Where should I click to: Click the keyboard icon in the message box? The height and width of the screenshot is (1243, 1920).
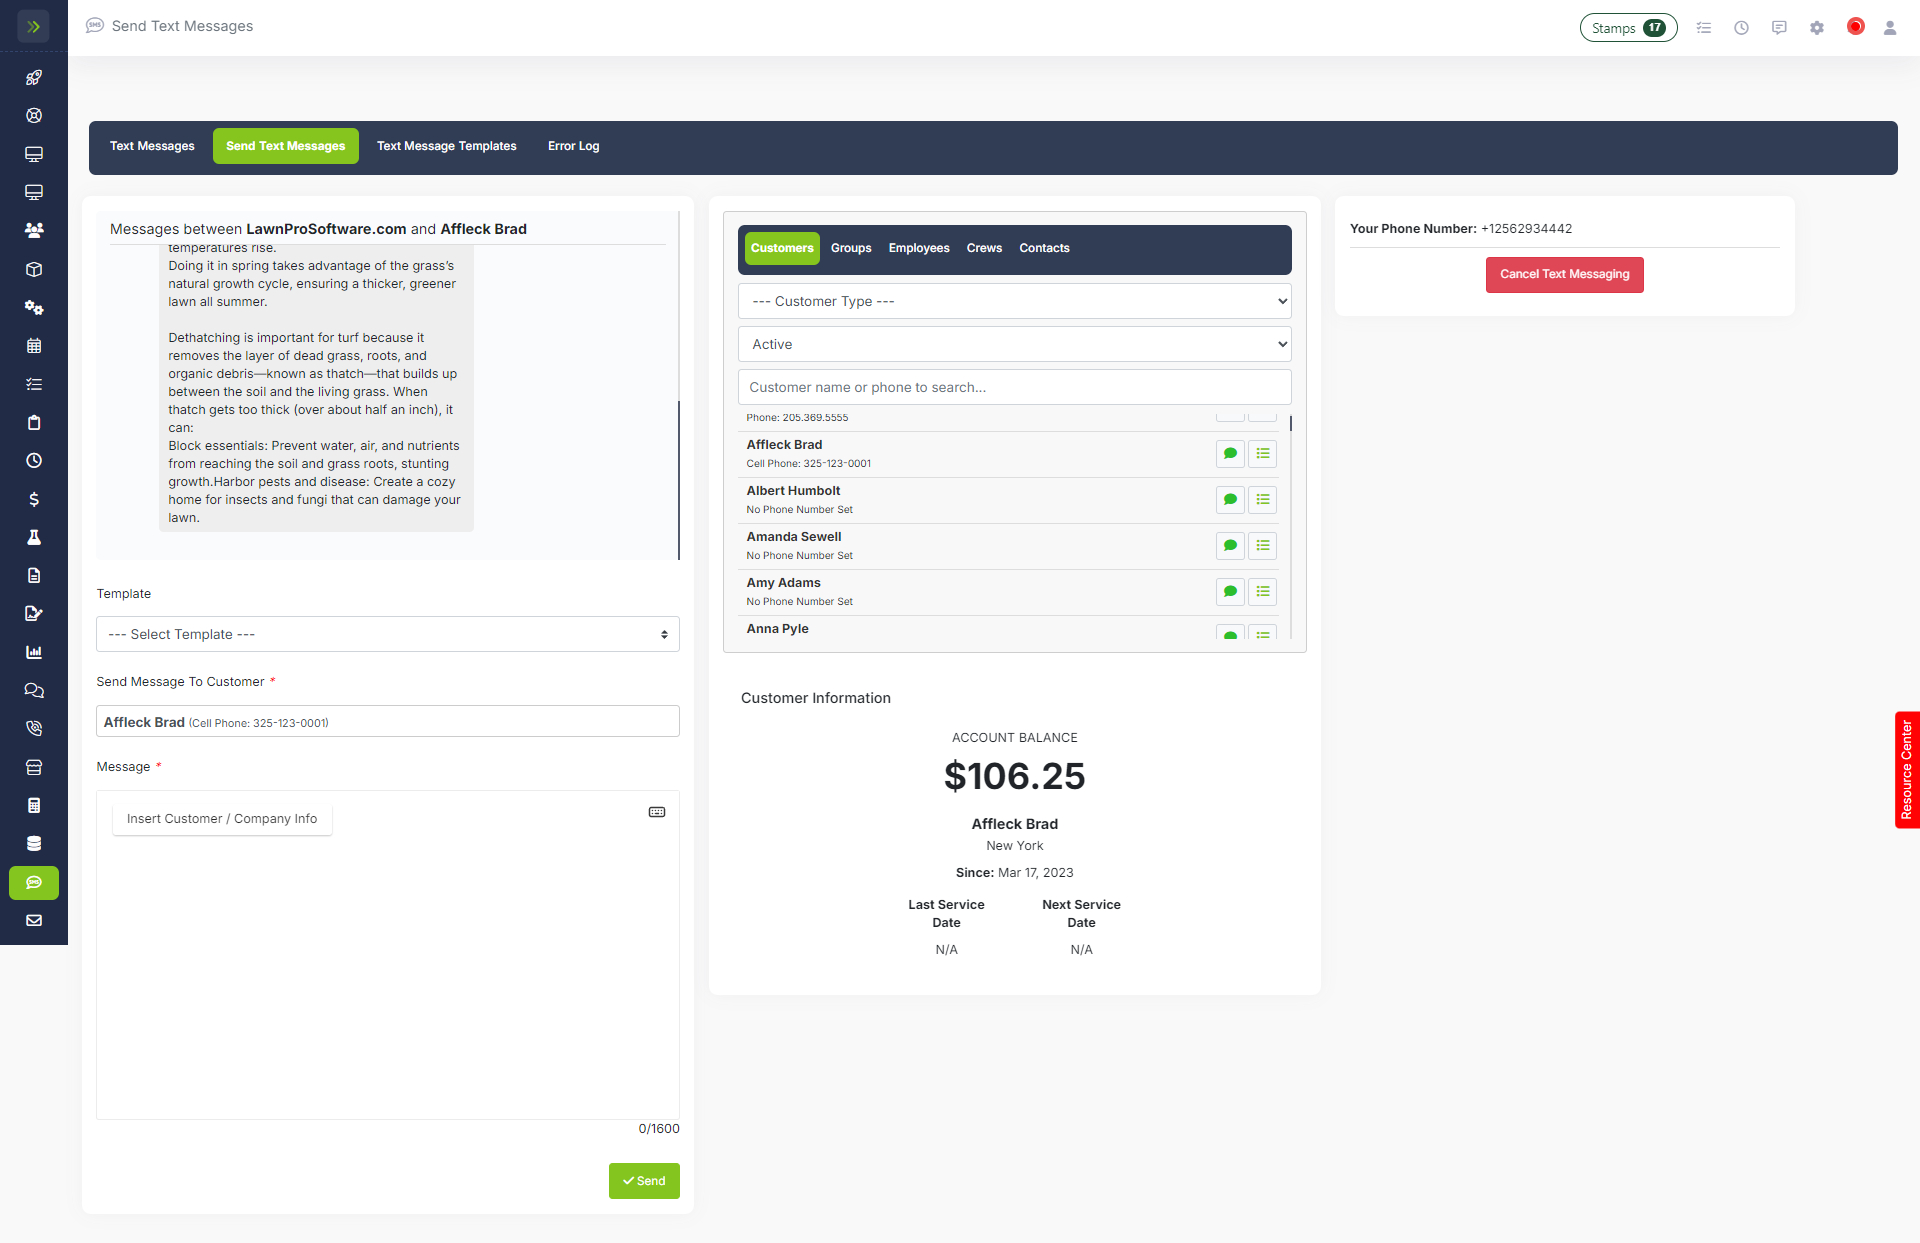(x=657, y=812)
